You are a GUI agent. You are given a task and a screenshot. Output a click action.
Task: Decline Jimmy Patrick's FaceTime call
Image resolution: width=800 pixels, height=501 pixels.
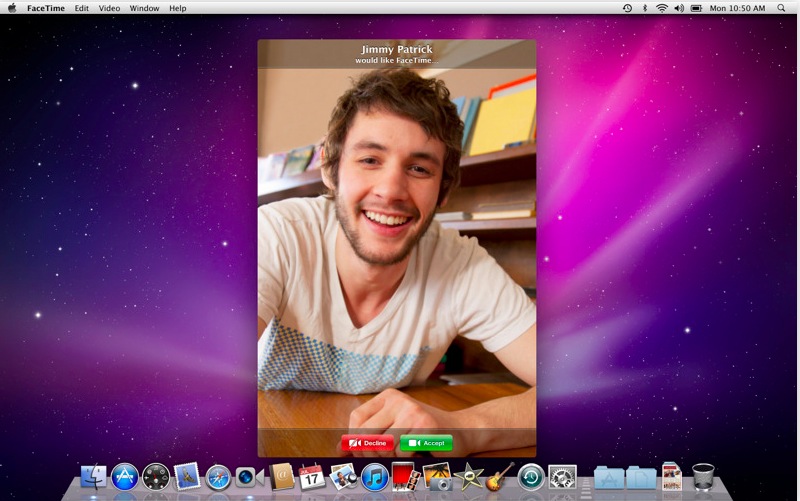coord(367,443)
